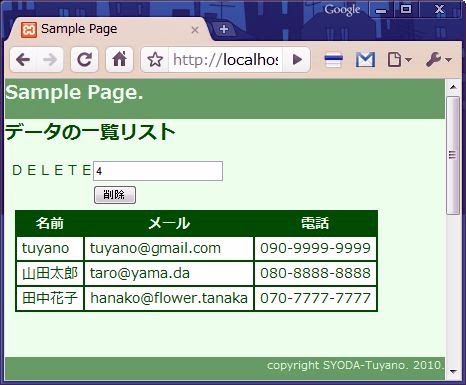
Task: Open the home page via house icon
Action: (x=119, y=60)
